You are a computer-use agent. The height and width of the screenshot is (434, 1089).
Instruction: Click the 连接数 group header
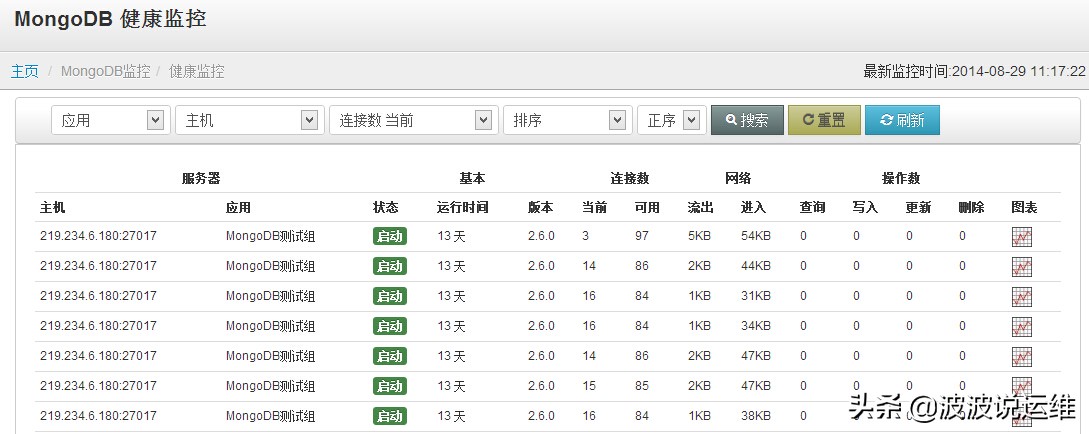[630, 178]
